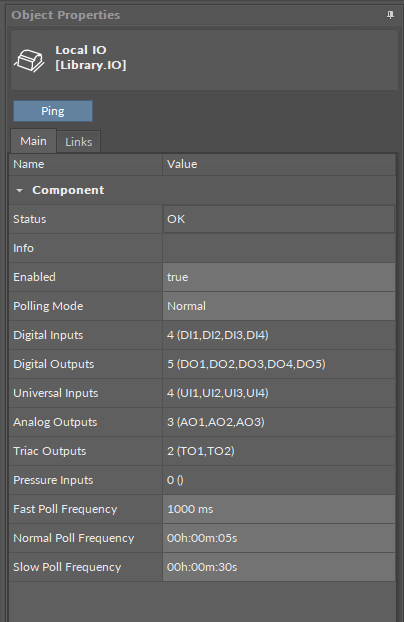Collapse the Component section arrow
Screen dimensions: 404x622
(19, 190)
